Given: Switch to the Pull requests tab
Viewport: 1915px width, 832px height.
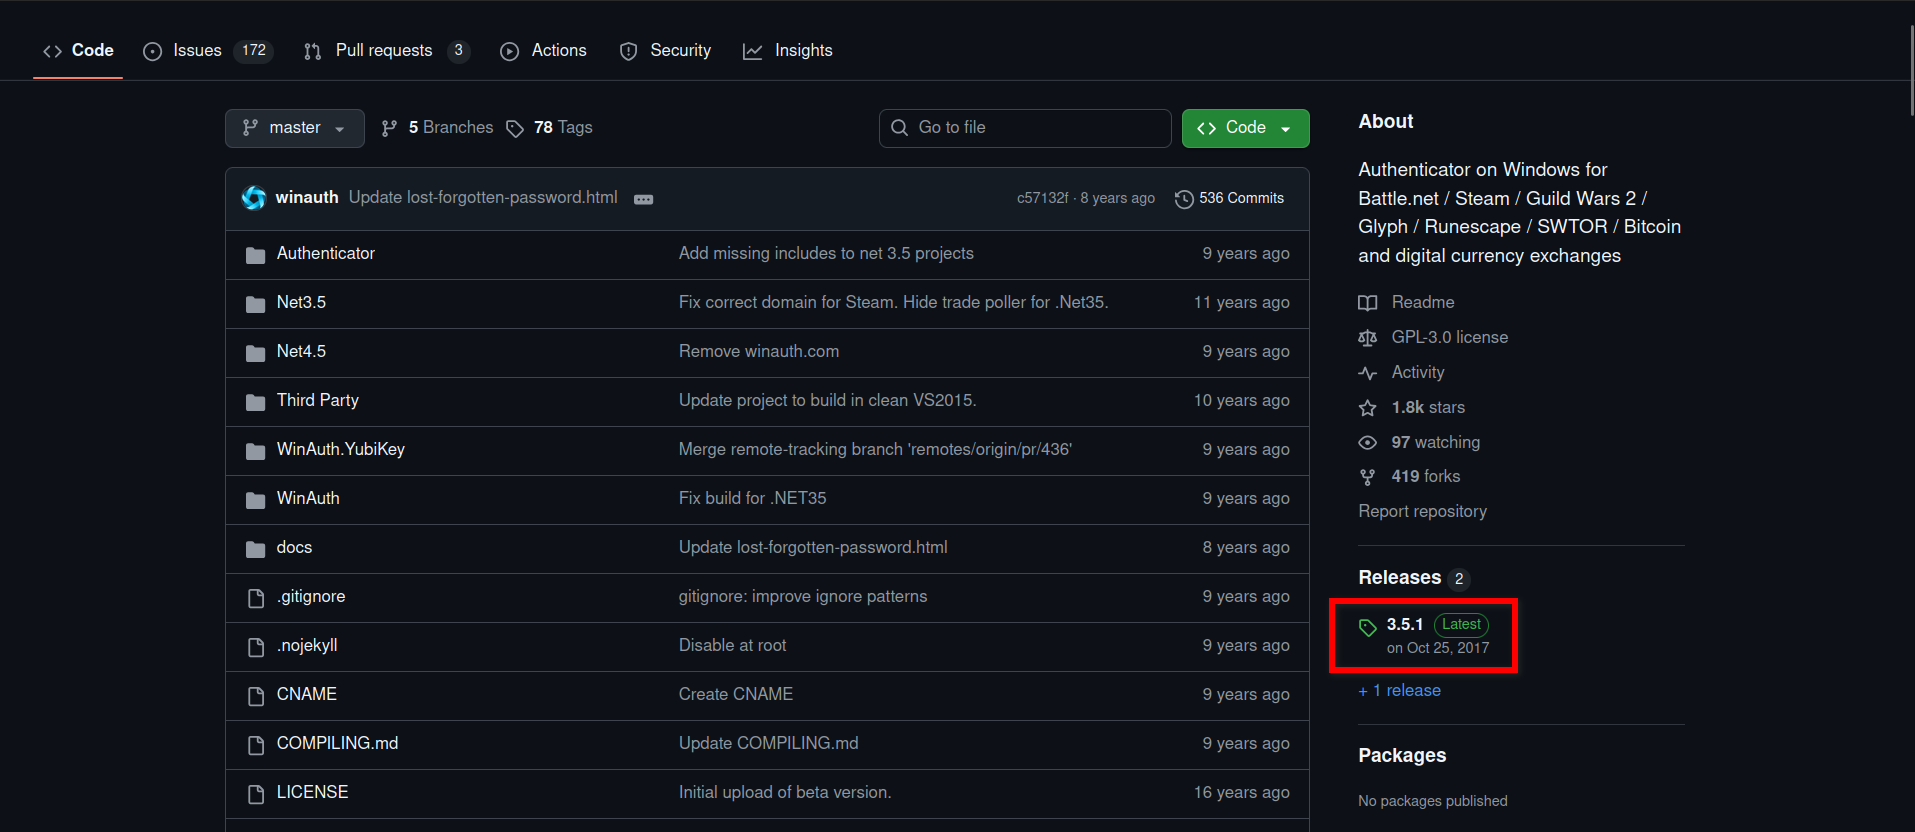Looking at the screenshot, I should click(383, 50).
